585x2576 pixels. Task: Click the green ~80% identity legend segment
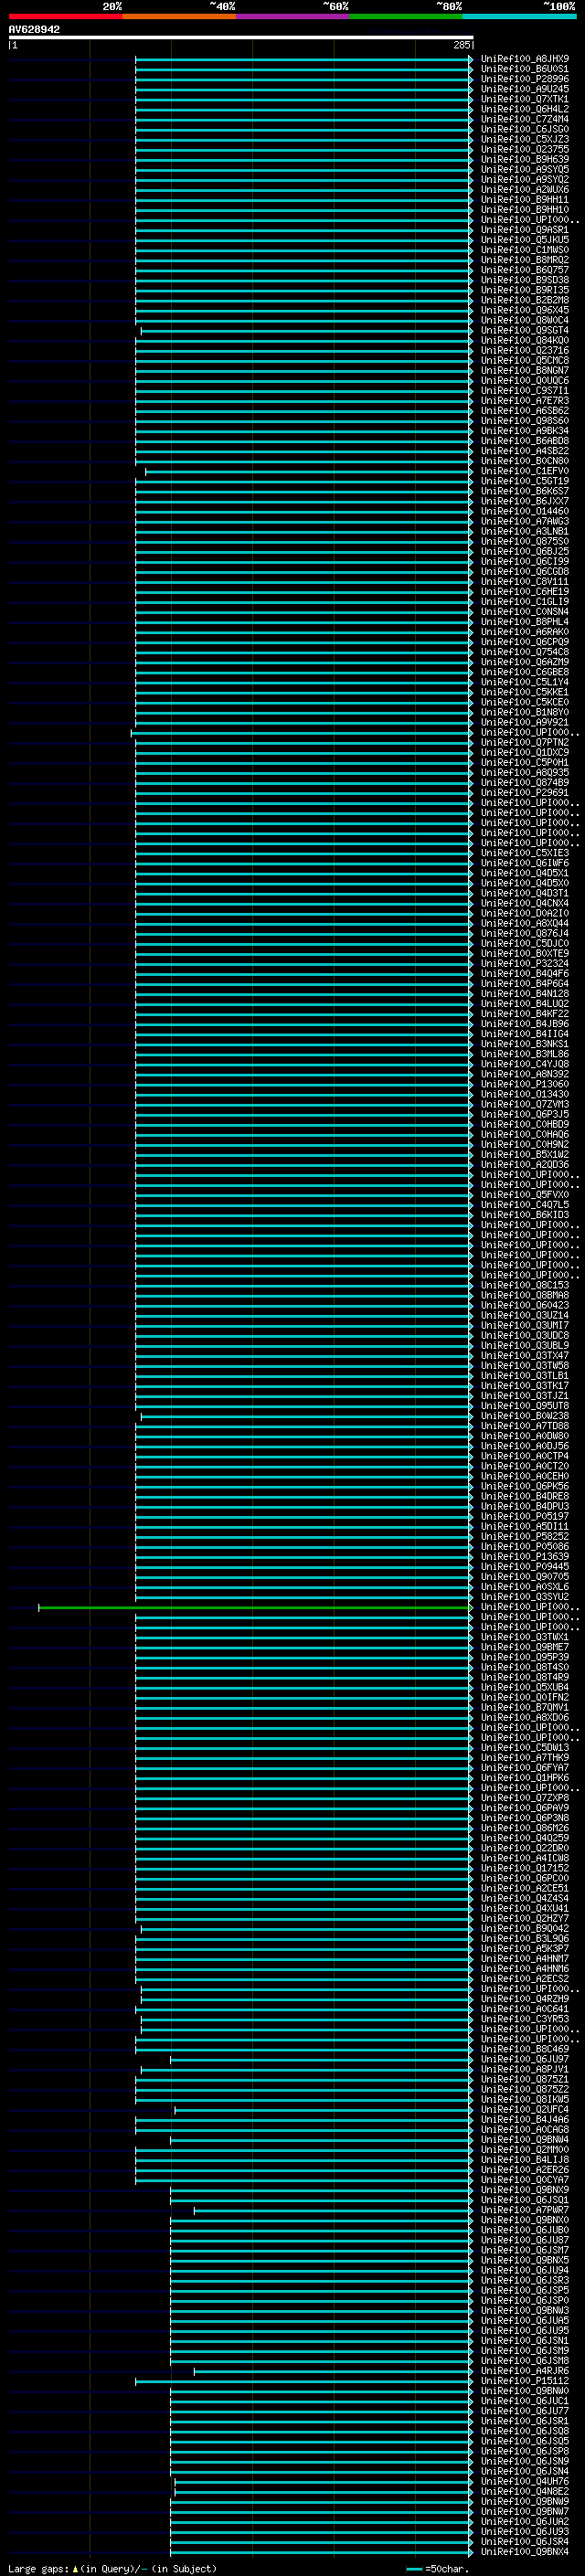point(406,16)
